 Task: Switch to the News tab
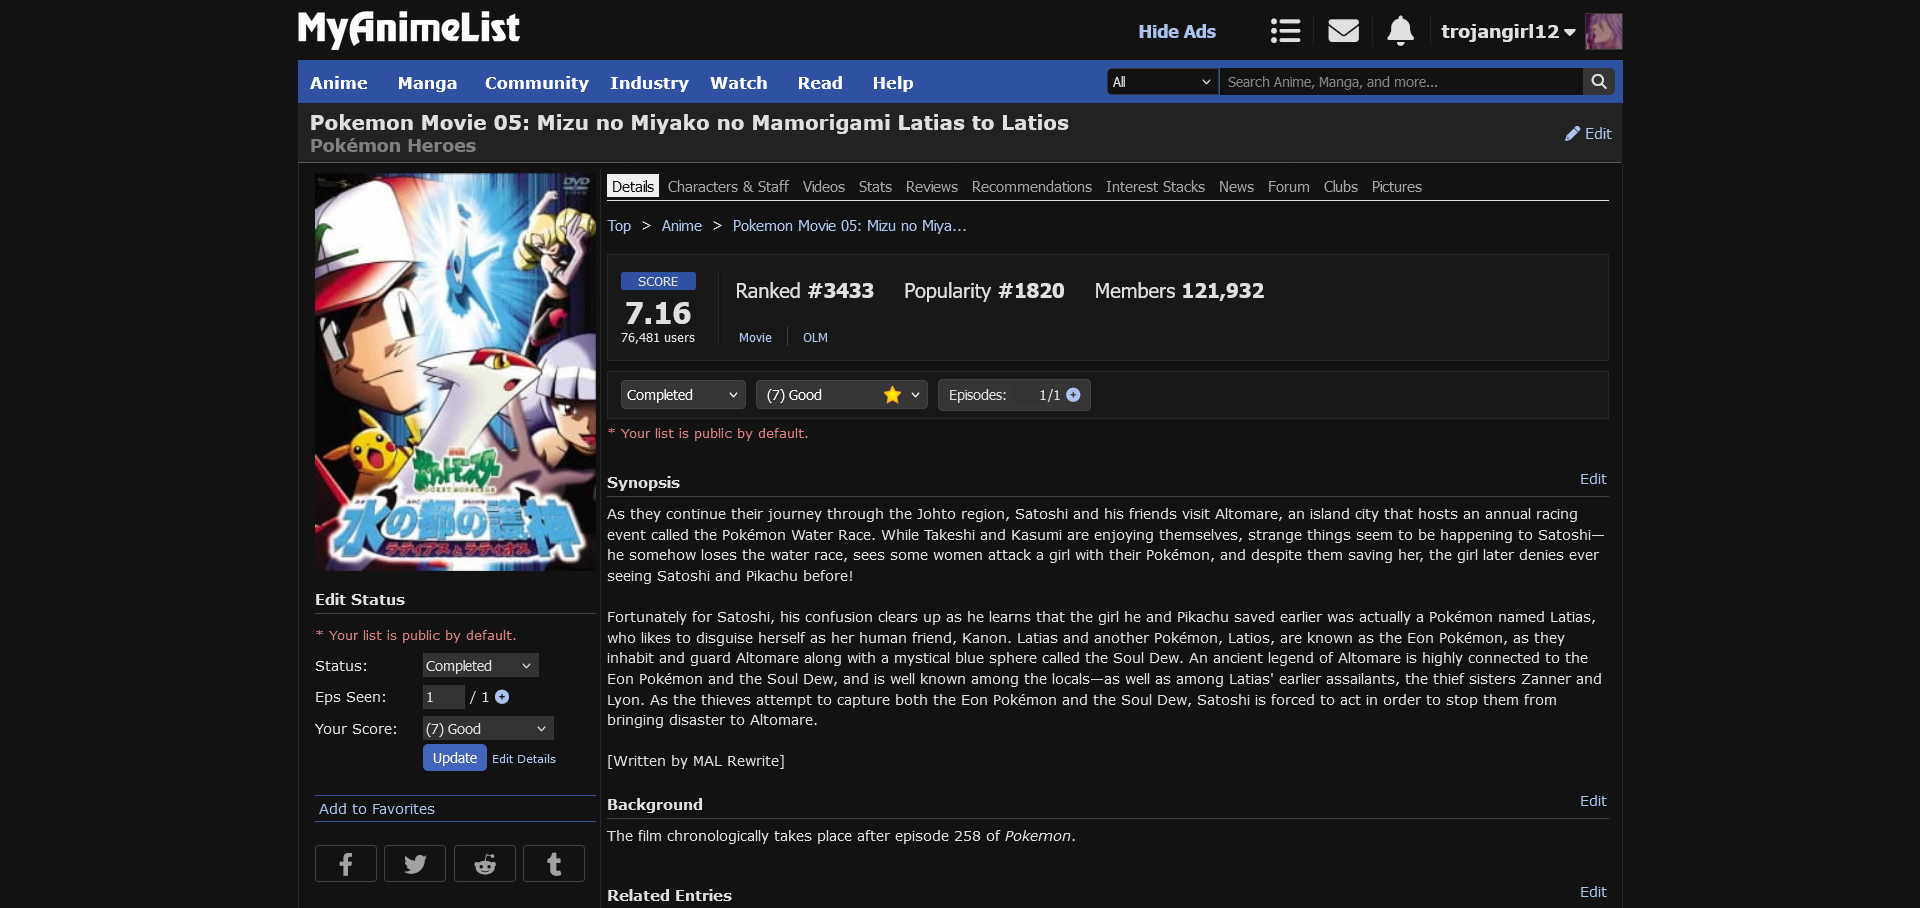1236,187
